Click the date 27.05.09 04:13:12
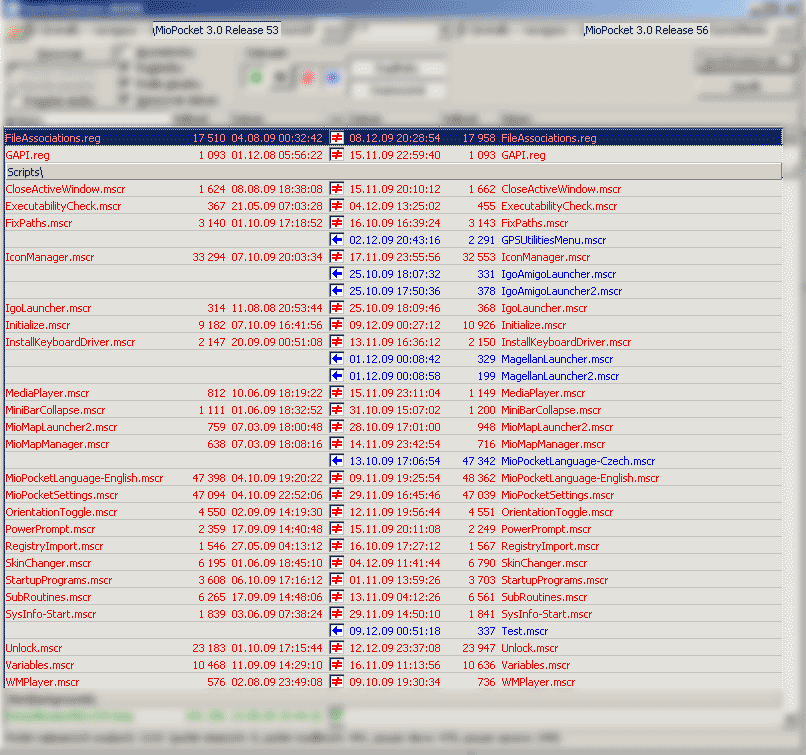Screen dimensions: 806x755 [277, 546]
